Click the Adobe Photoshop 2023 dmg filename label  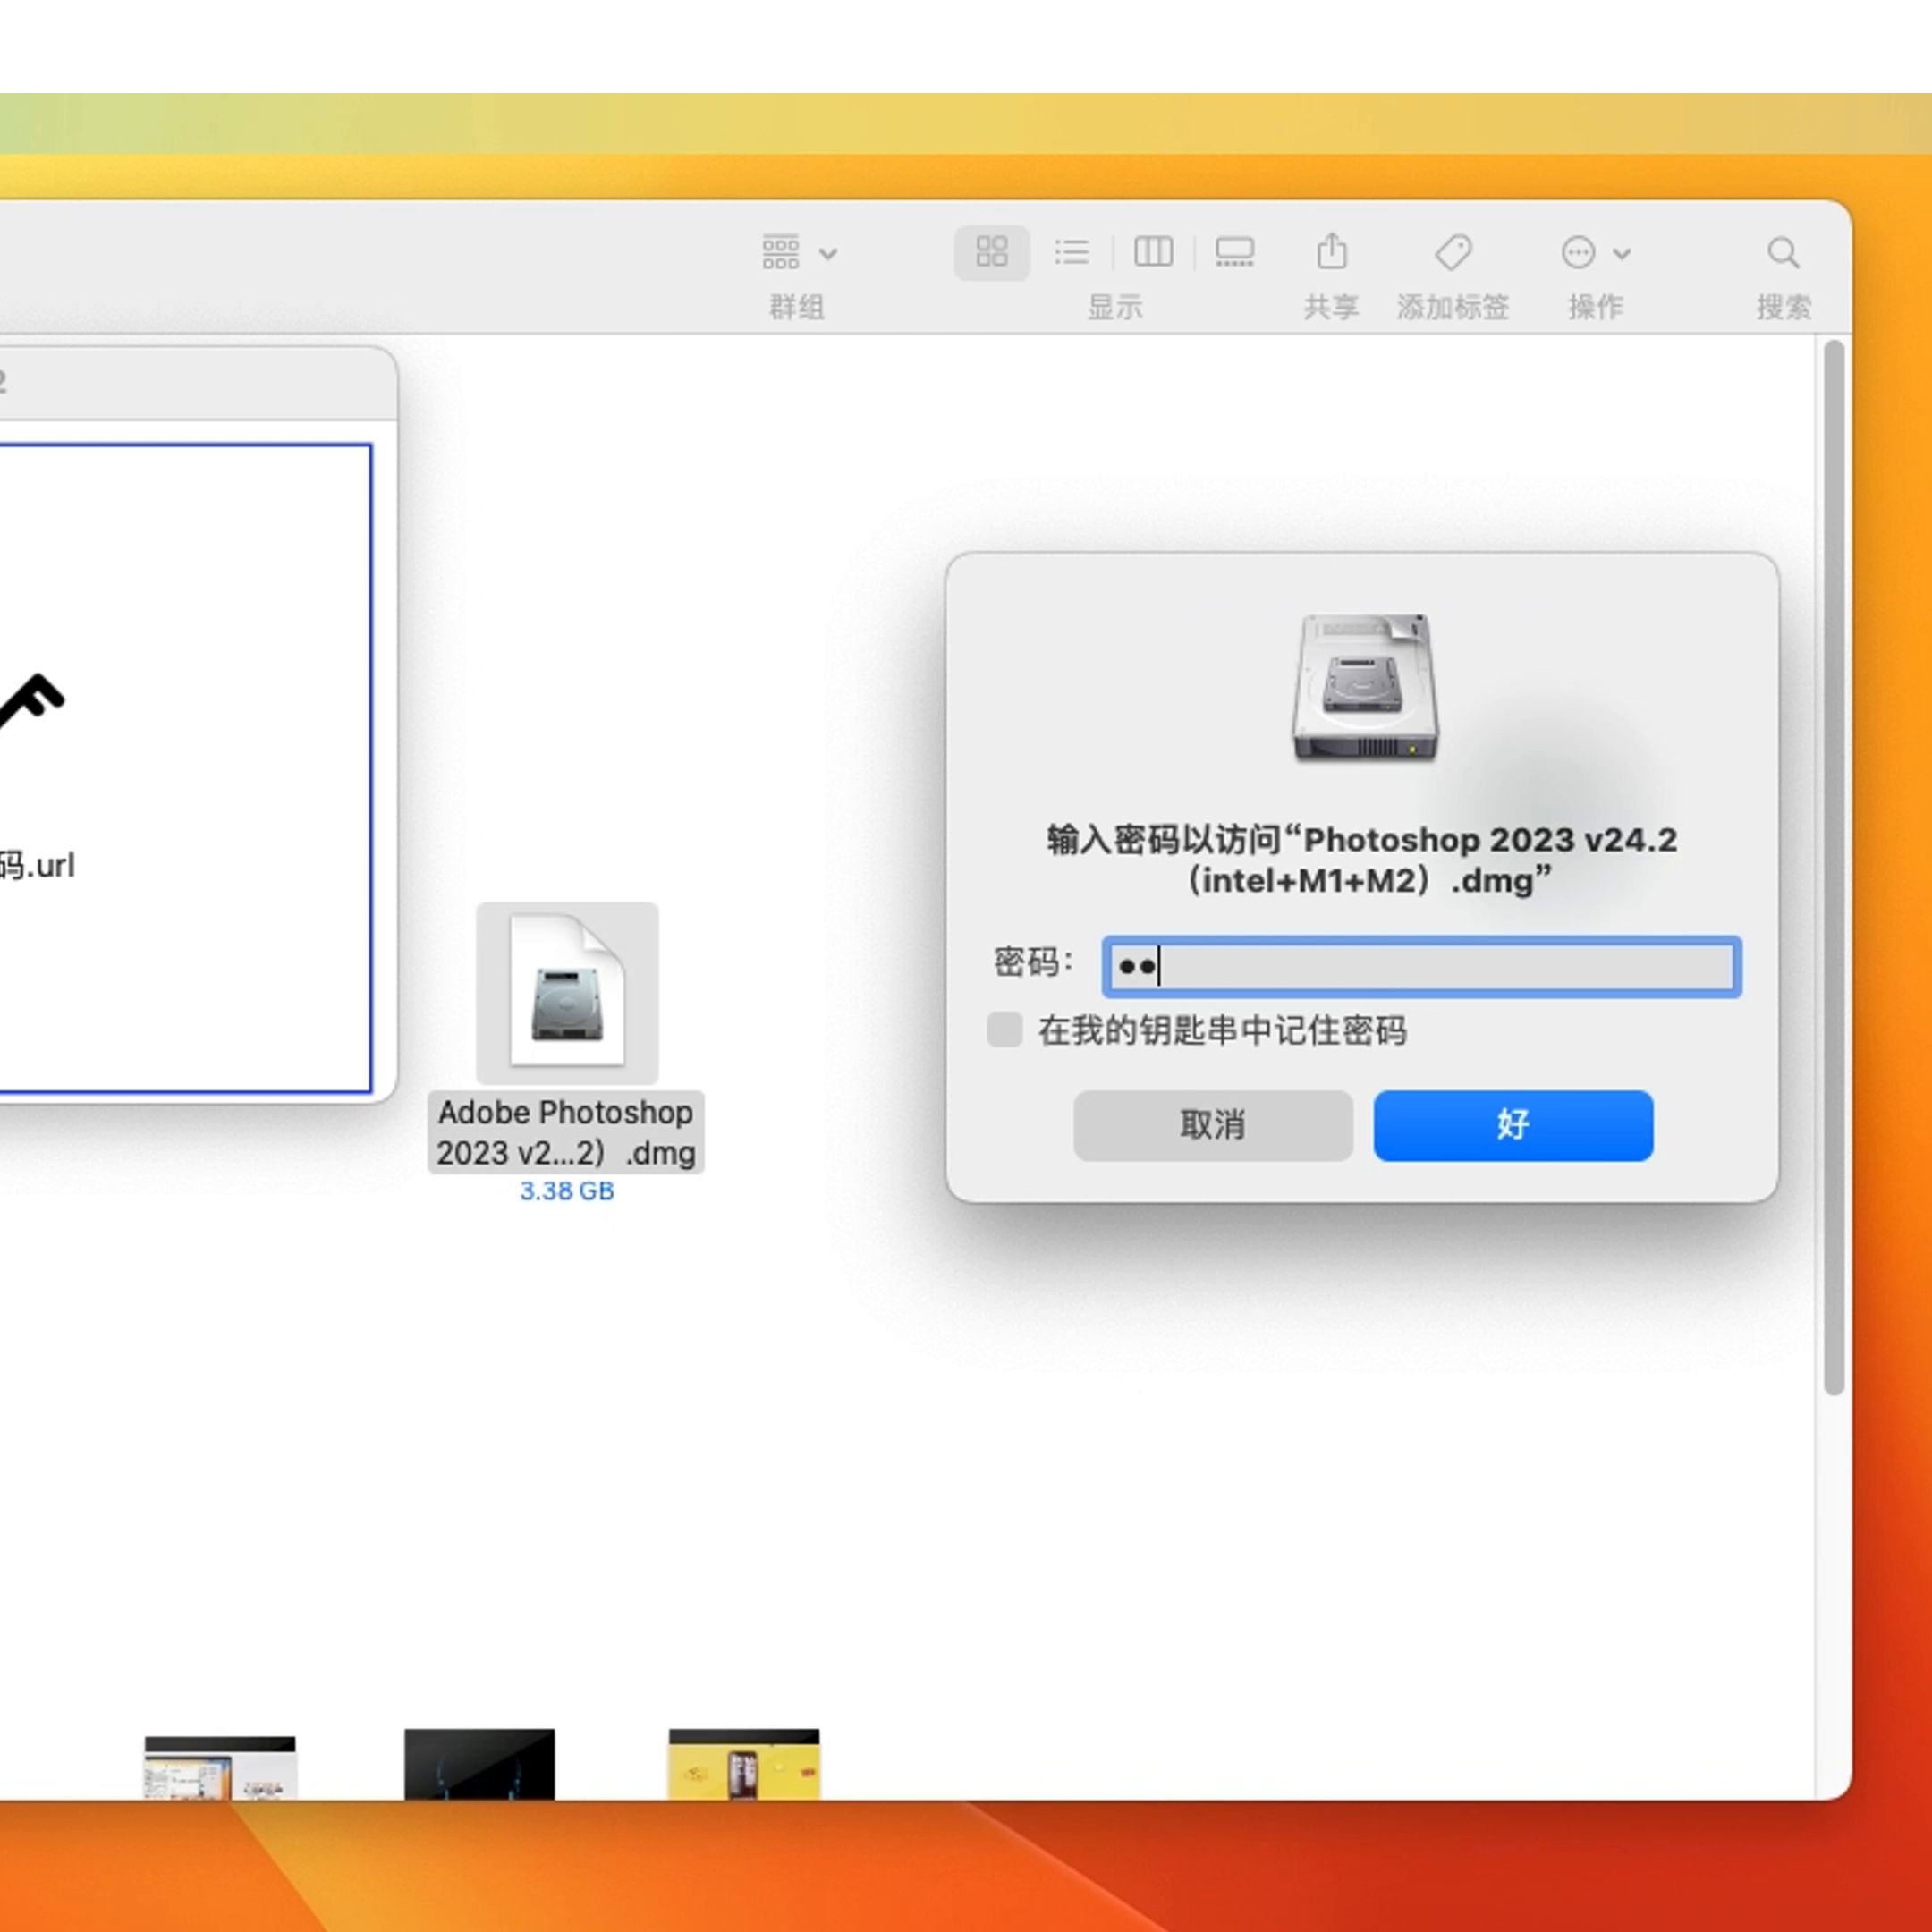point(566,1132)
